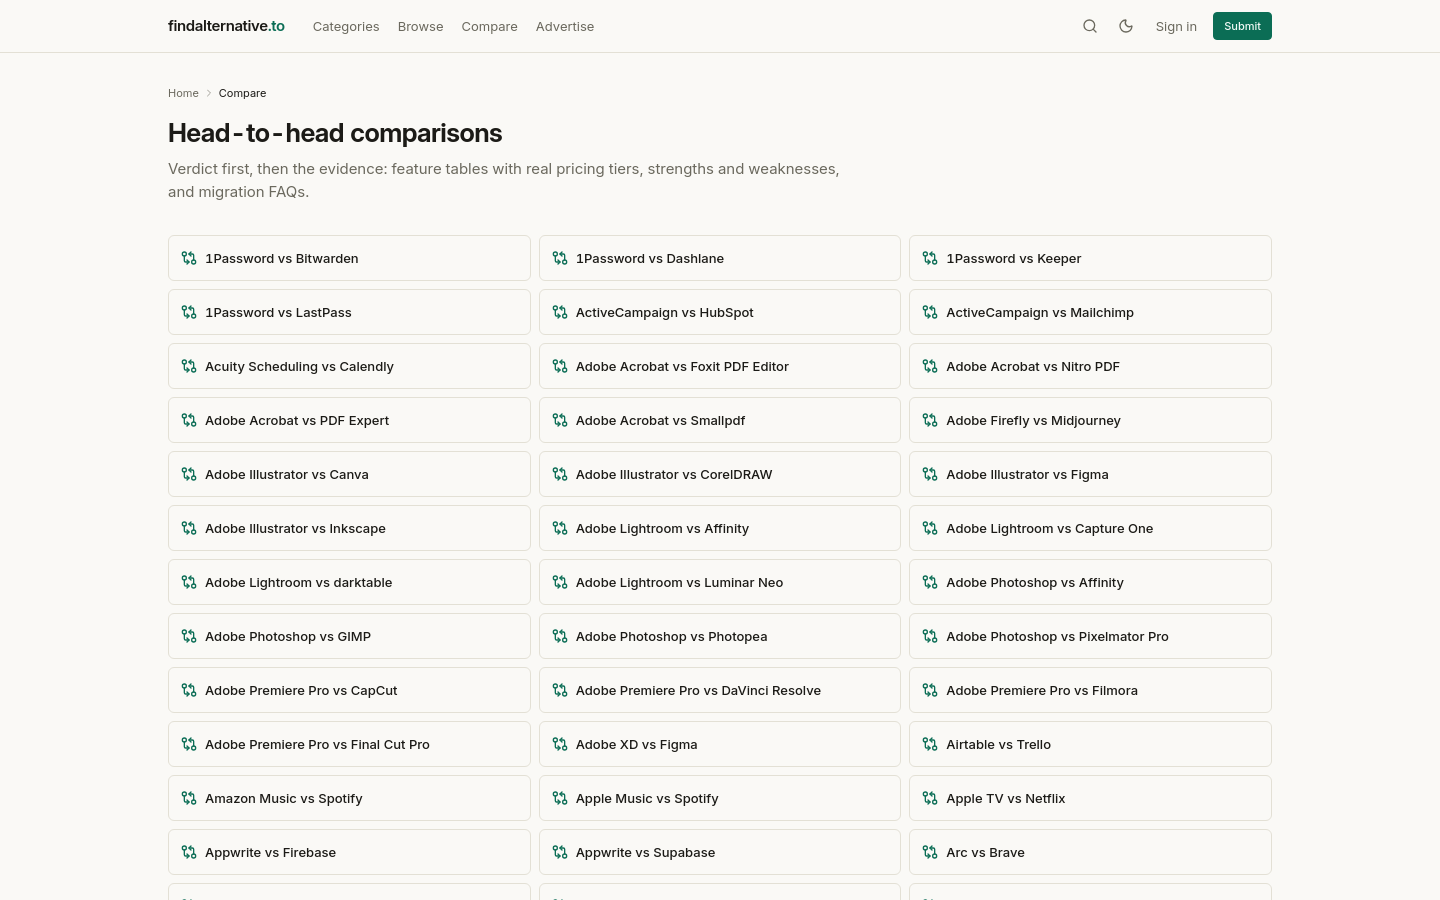Click the icon beside Adobe Lightroom vs Affinity
The image size is (1440, 900).
560,528
